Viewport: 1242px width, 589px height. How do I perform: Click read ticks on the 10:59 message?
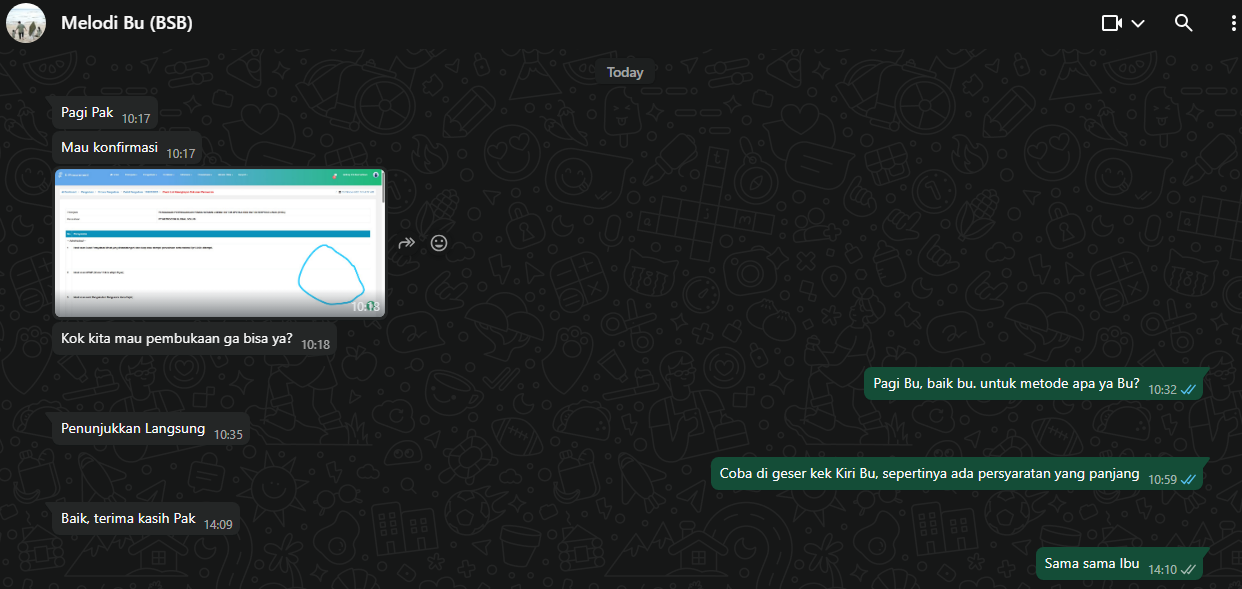point(1188,479)
